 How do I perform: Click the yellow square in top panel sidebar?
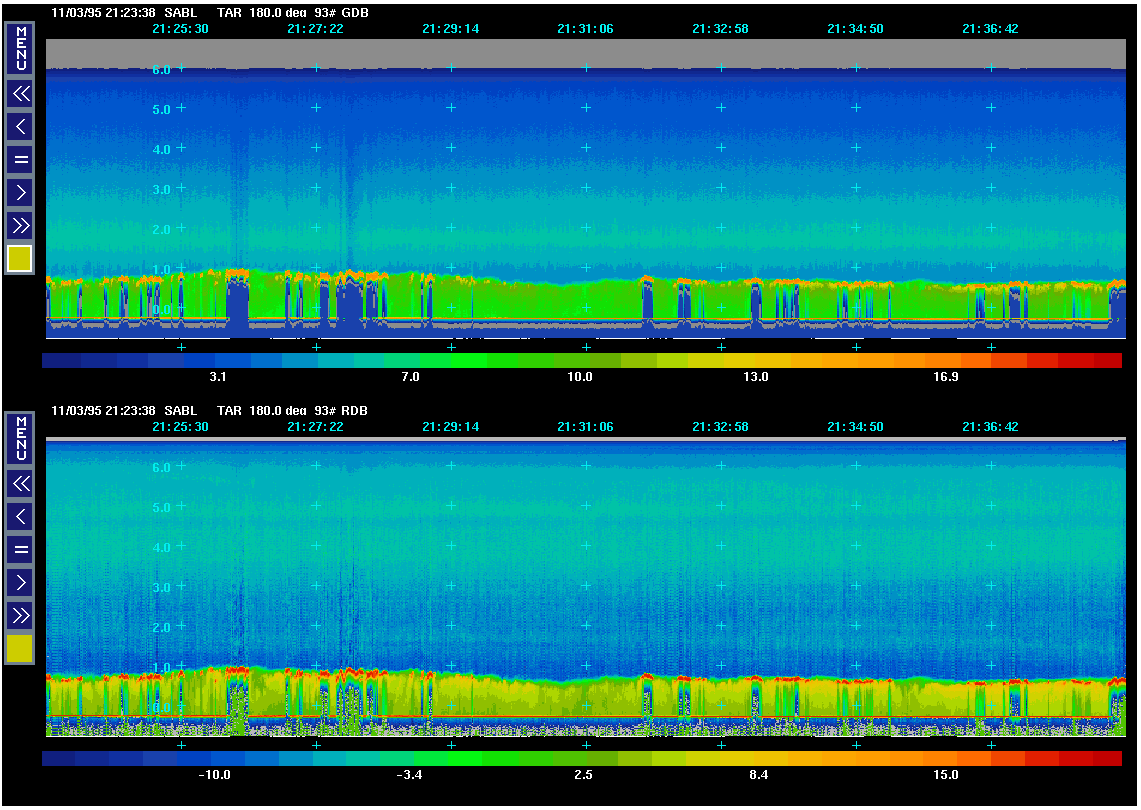20,259
